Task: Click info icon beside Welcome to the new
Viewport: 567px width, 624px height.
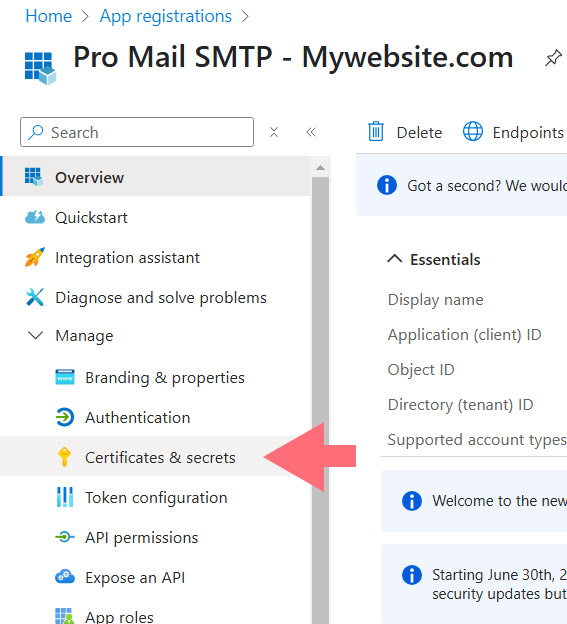Action: click(412, 501)
